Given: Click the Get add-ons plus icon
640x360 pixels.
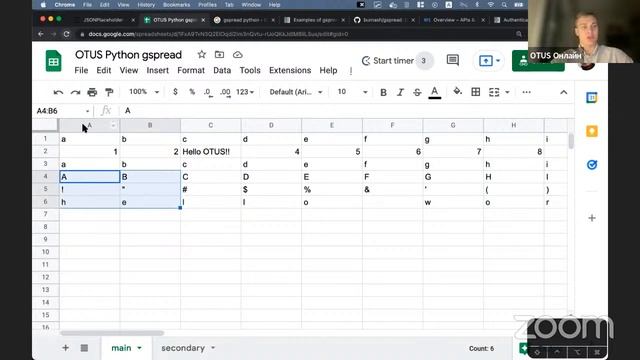Looking at the screenshot, I should tap(592, 218).
